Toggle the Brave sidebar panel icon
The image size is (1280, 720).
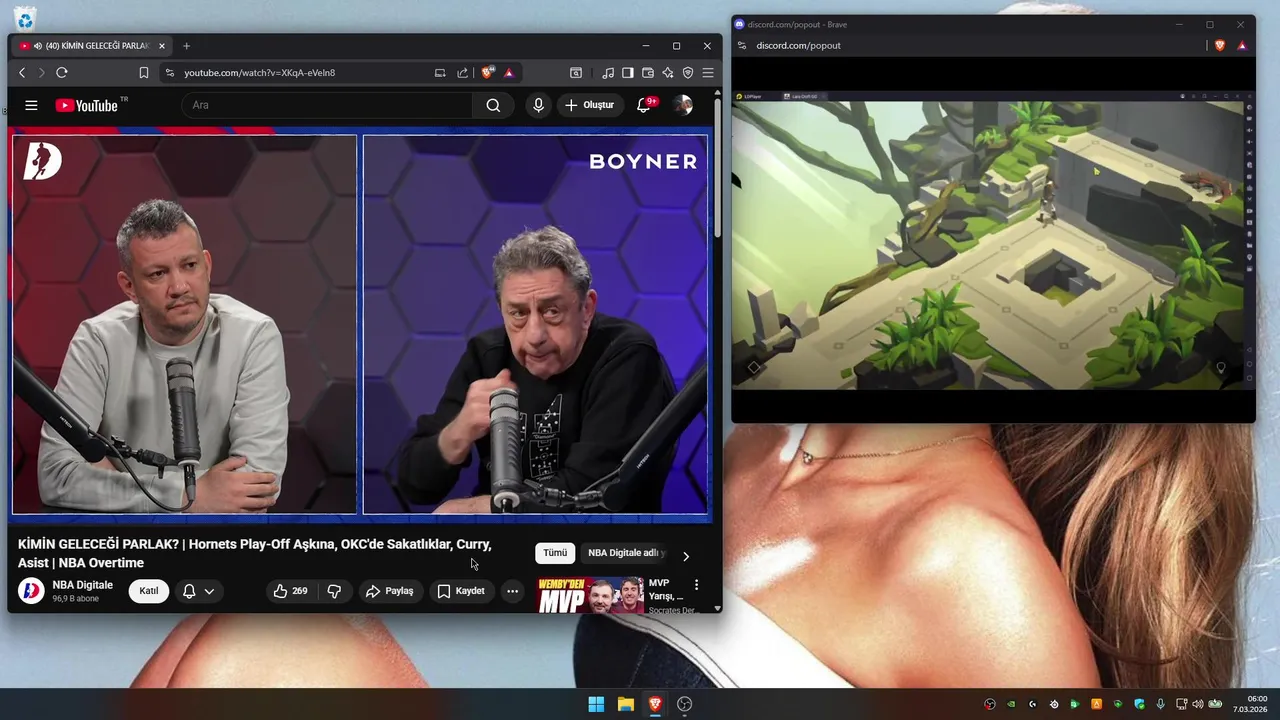pyautogui.click(x=628, y=73)
